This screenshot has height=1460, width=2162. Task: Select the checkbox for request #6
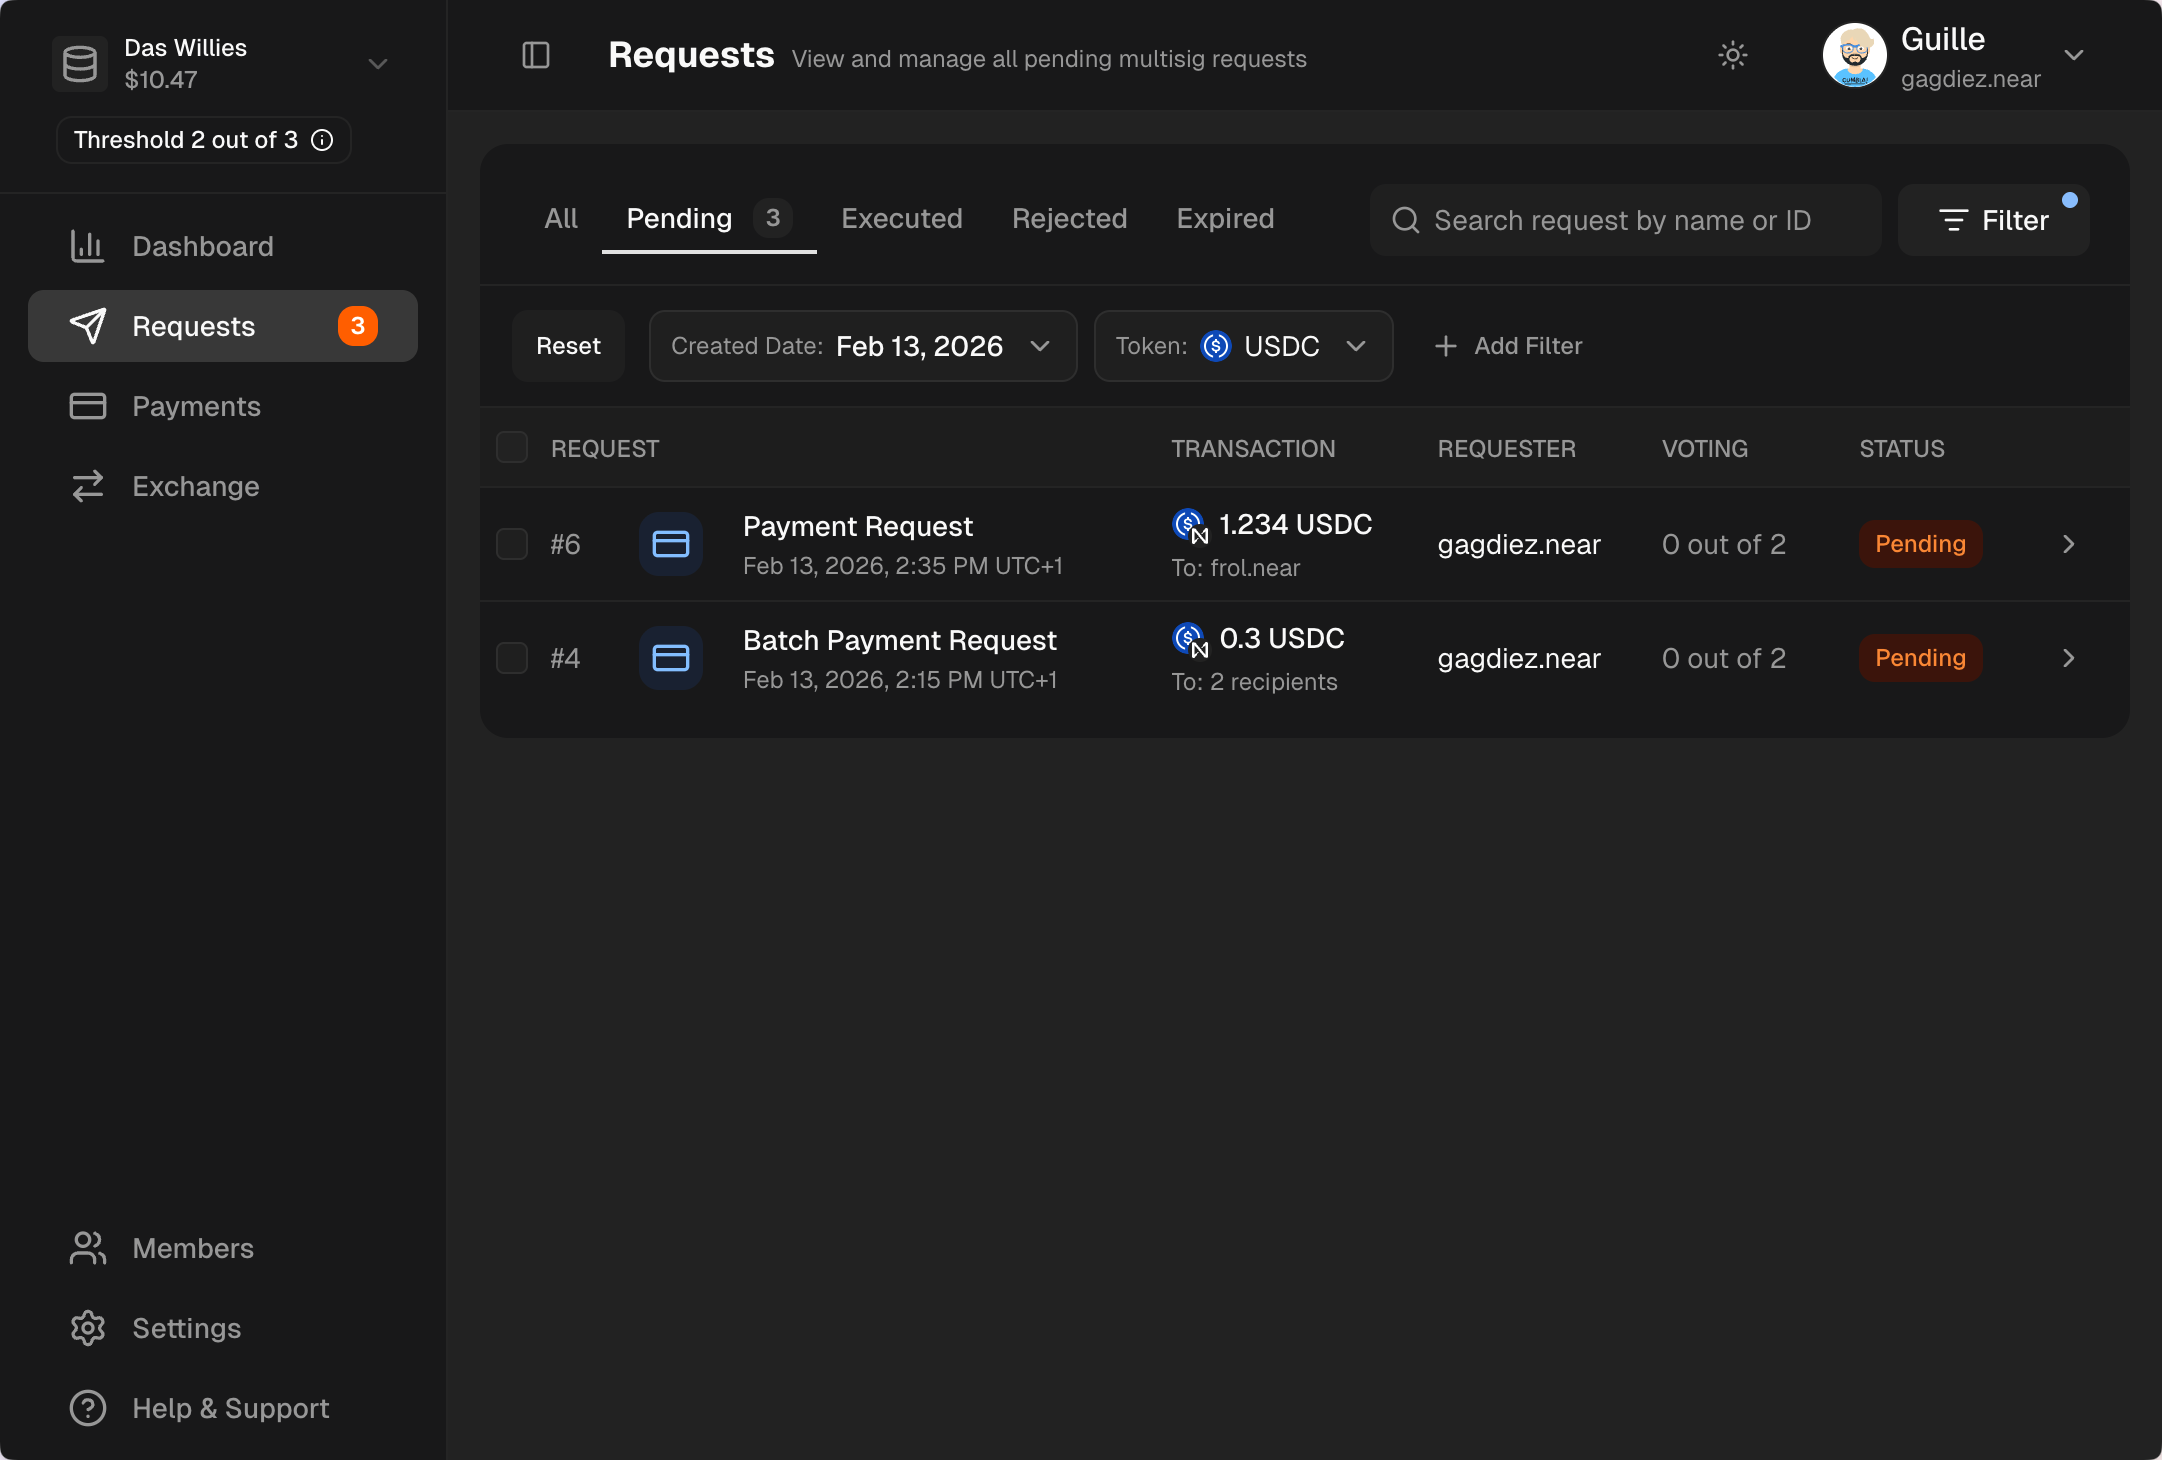click(x=512, y=544)
